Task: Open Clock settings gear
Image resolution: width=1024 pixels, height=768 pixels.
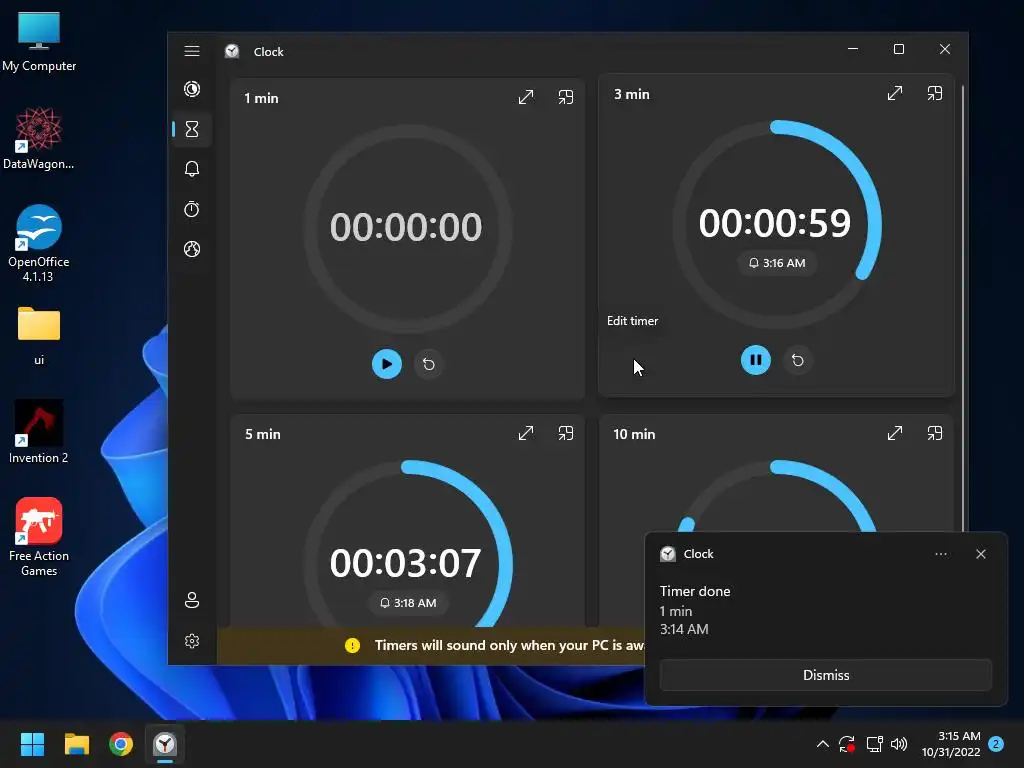Action: point(192,641)
